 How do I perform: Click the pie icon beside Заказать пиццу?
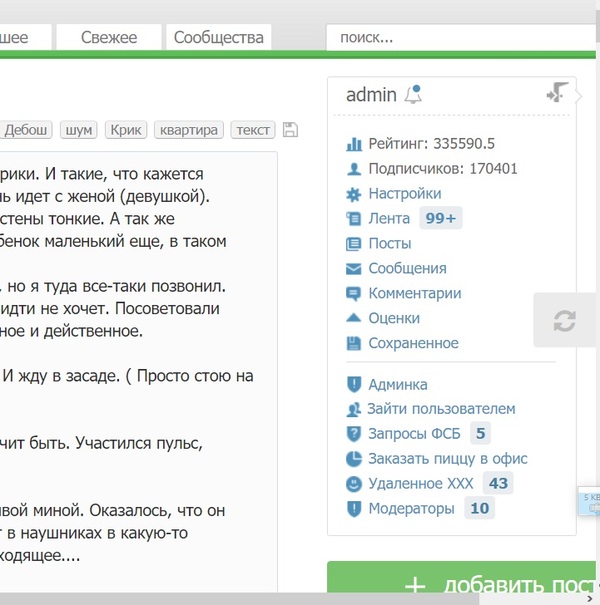point(353,459)
